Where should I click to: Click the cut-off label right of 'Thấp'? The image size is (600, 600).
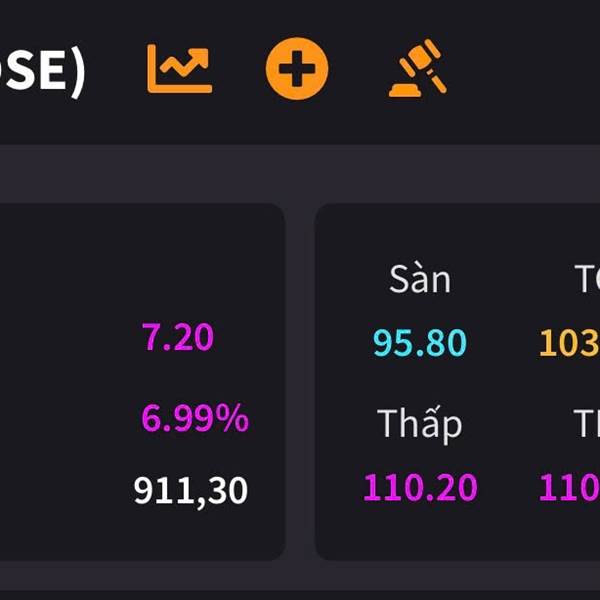587,425
